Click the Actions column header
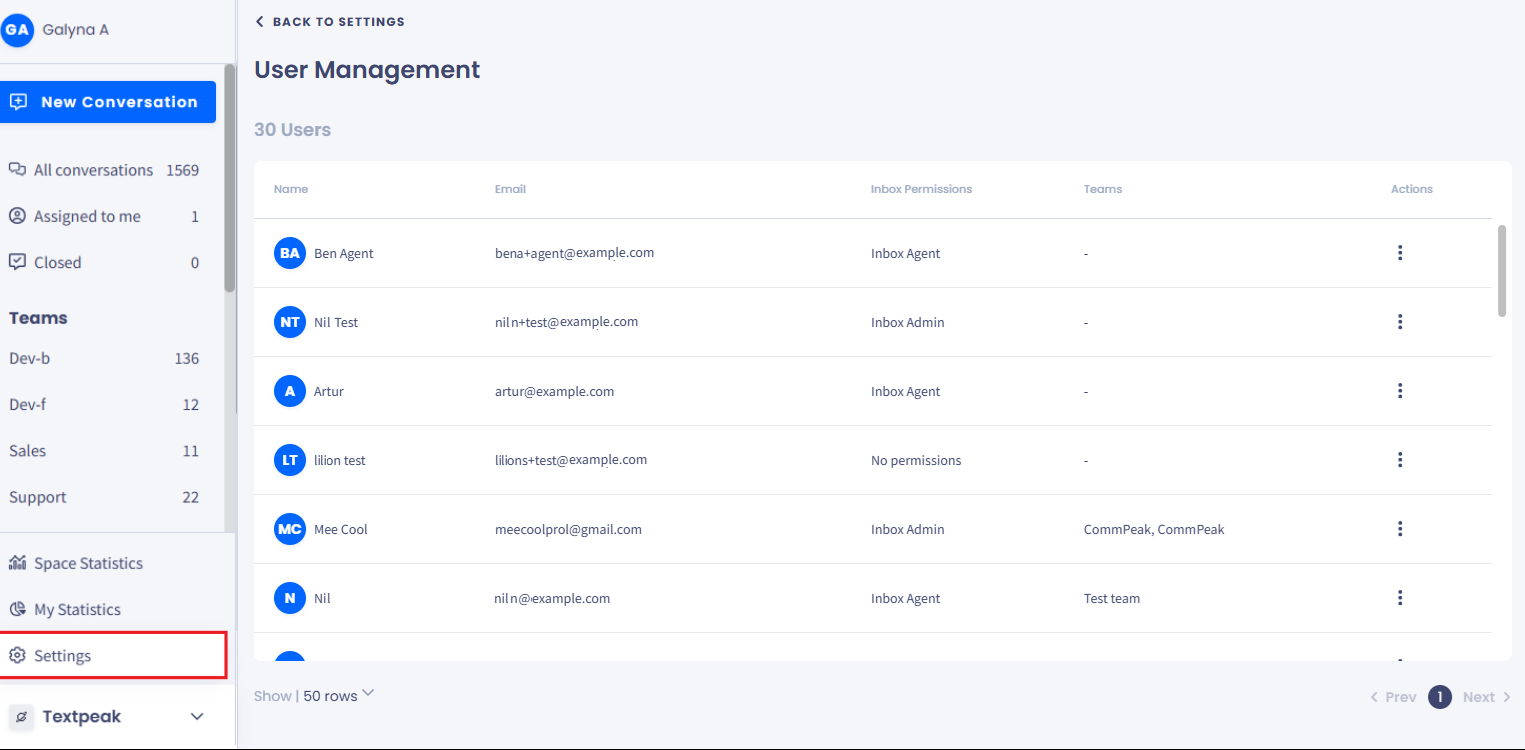 1412,189
